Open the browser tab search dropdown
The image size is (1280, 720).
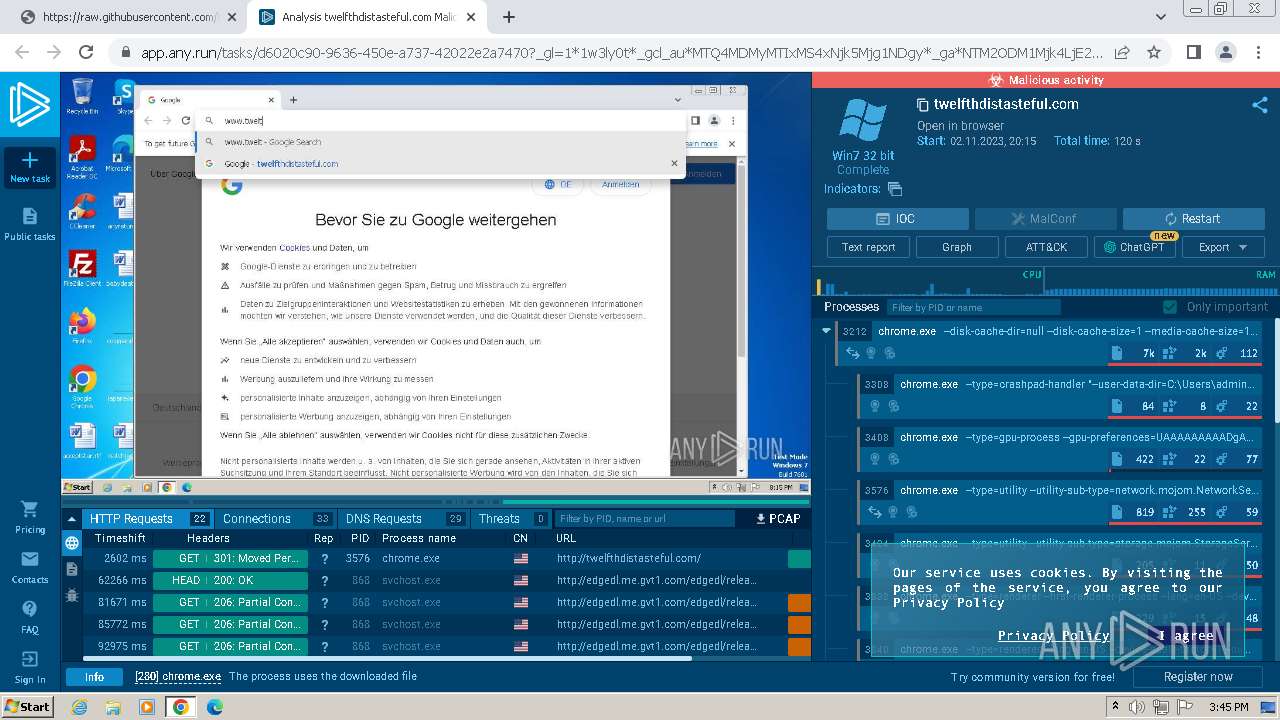[1161, 17]
